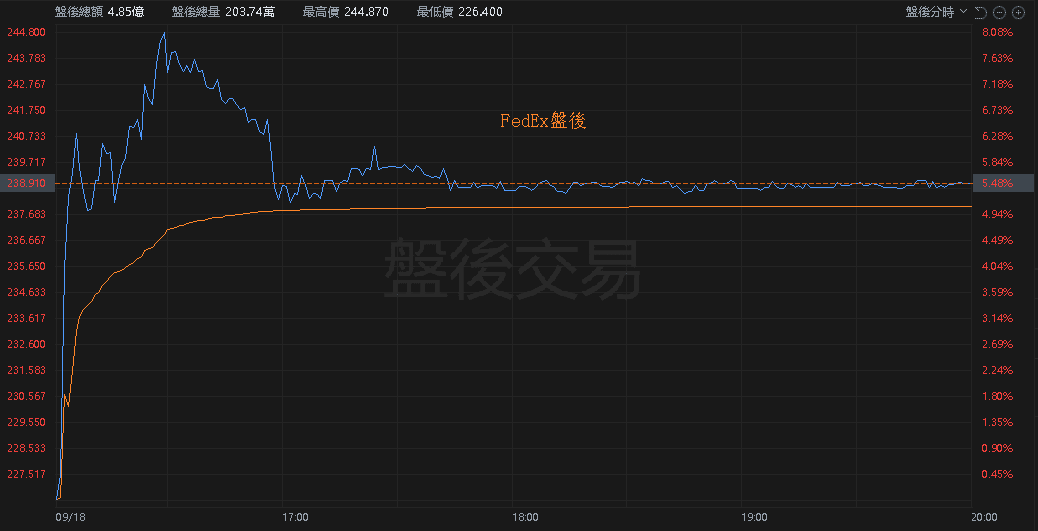
Task: Click the 229.550 price axis label
Action: point(25,422)
